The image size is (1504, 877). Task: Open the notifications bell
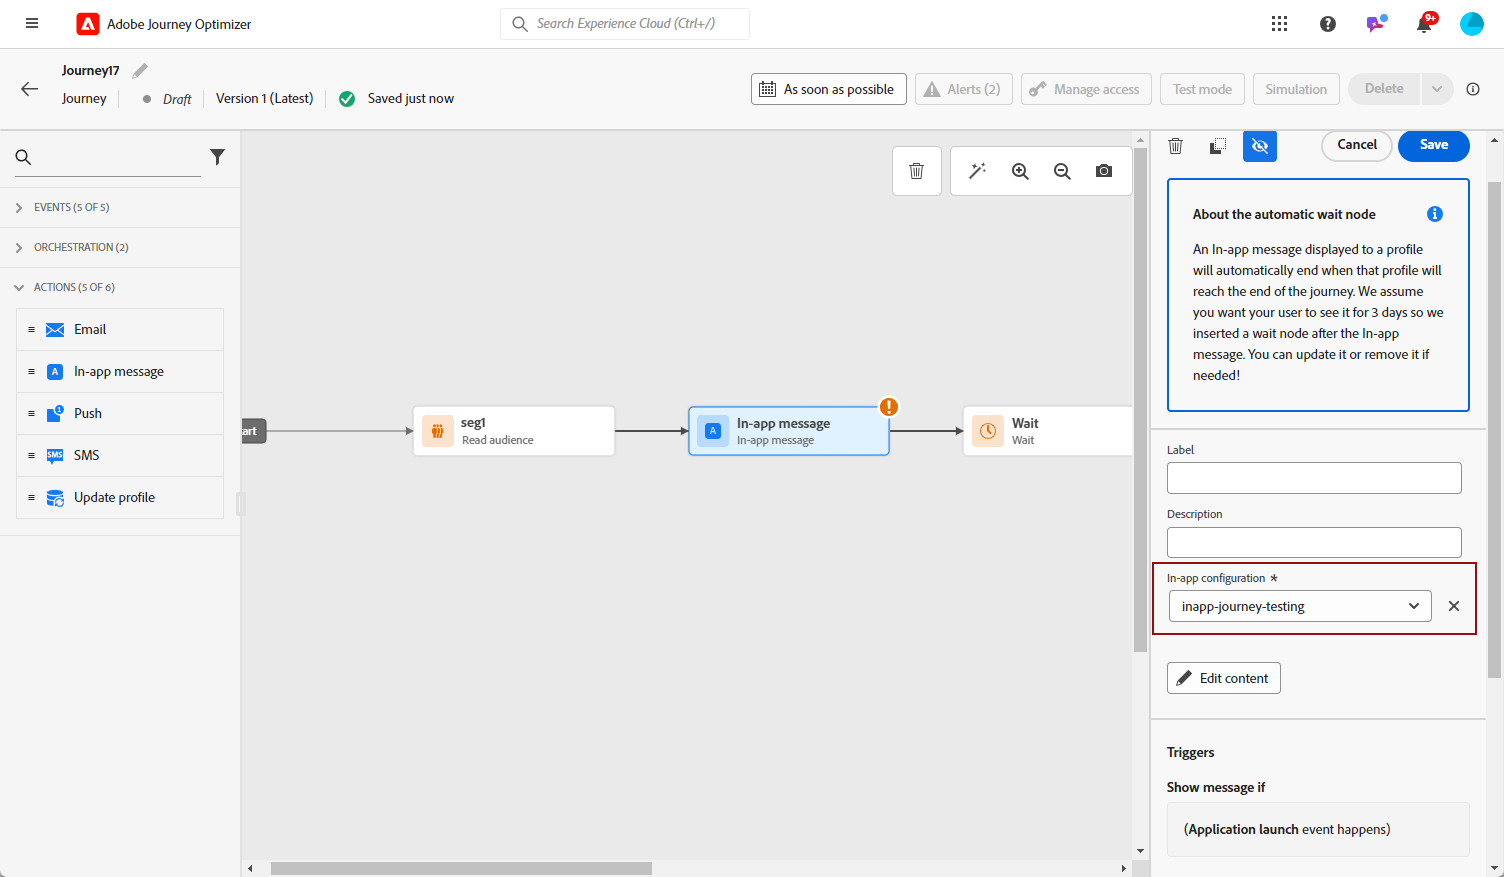coord(1424,24)
